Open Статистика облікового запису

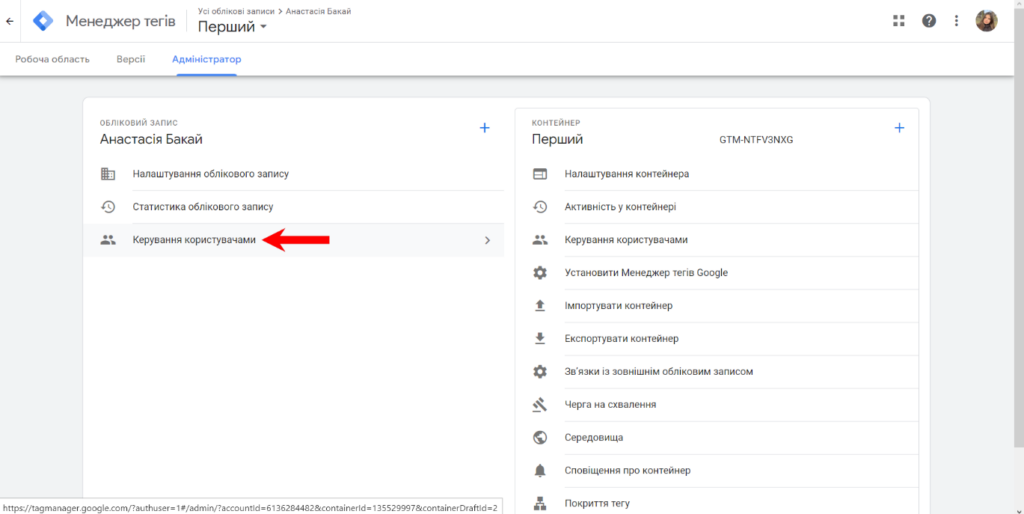pyautogui.click(x=203, y=207)
